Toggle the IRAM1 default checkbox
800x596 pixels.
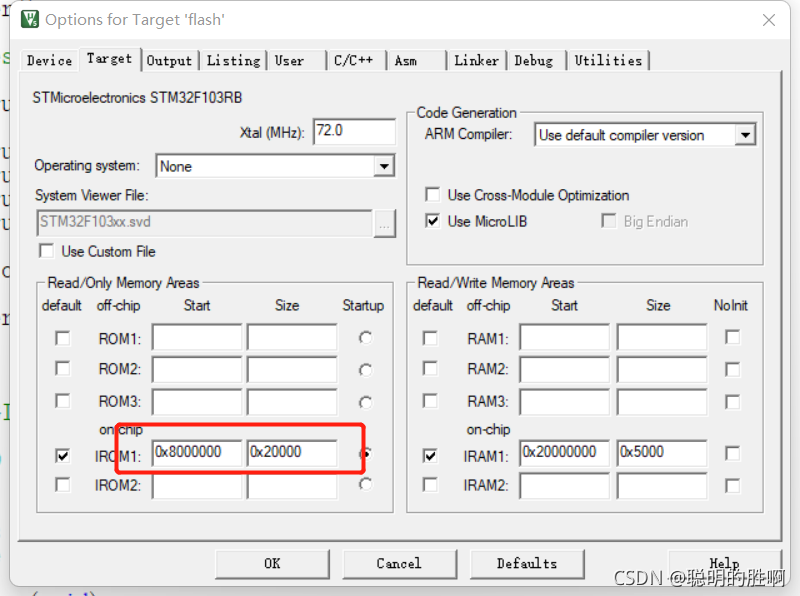coord(430,455)
